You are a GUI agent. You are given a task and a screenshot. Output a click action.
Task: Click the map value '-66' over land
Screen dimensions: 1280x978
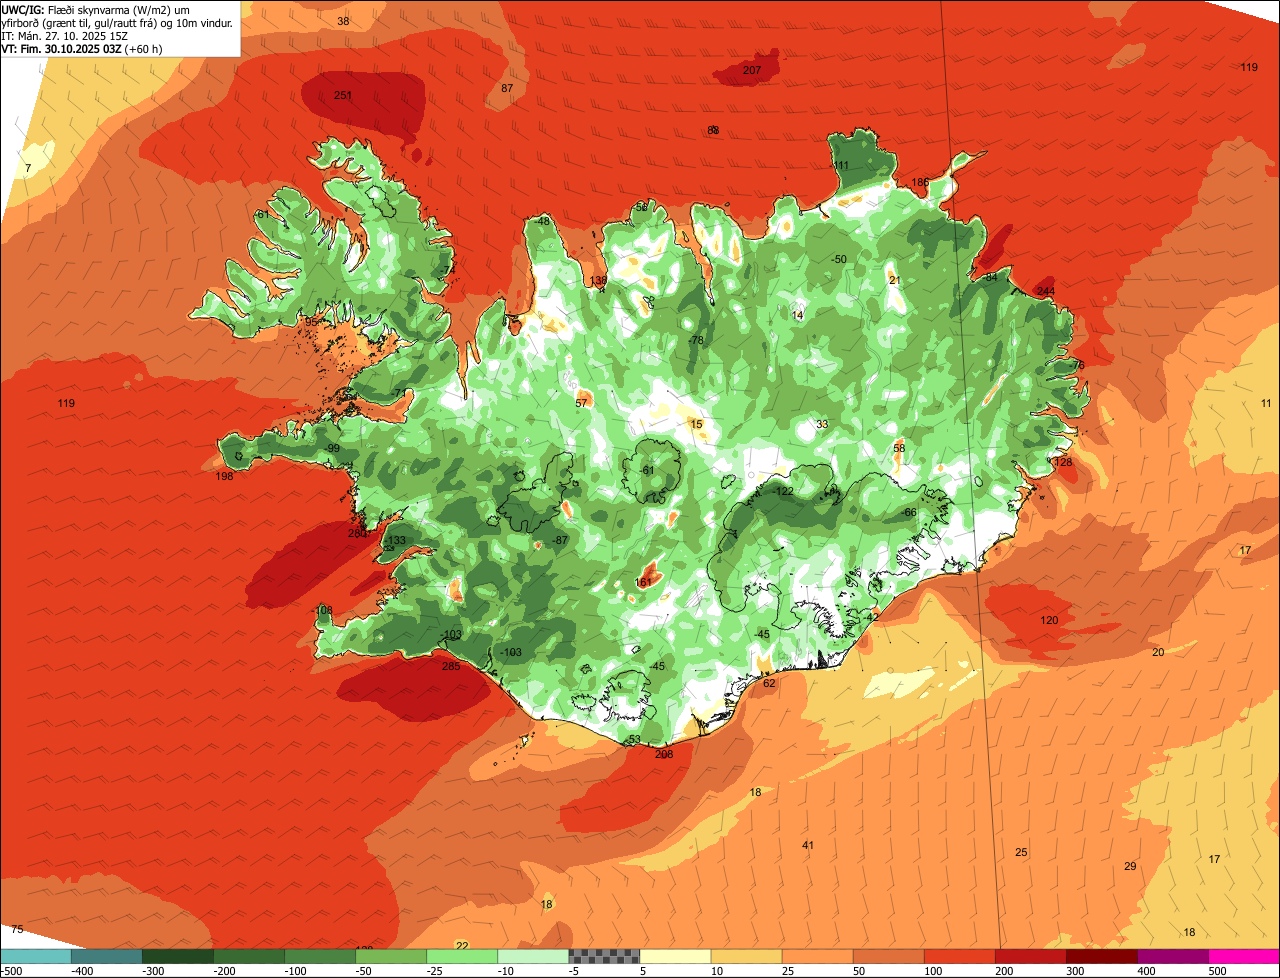(908, 512)
